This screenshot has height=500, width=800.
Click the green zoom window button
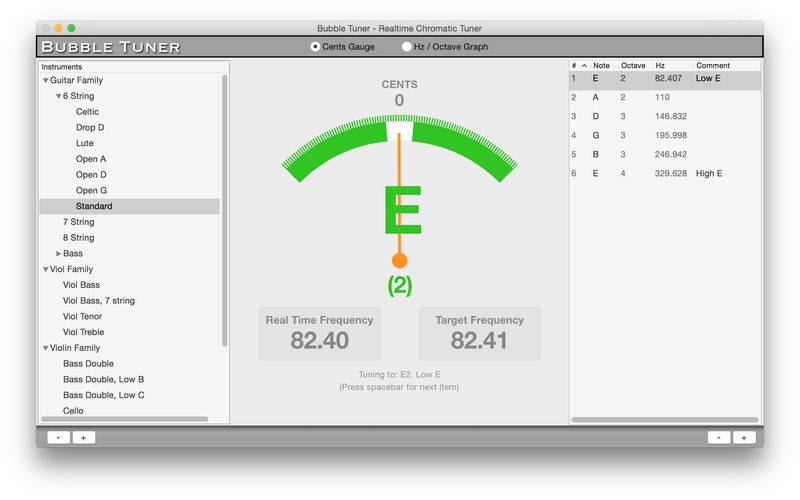[x=71, y=28]
